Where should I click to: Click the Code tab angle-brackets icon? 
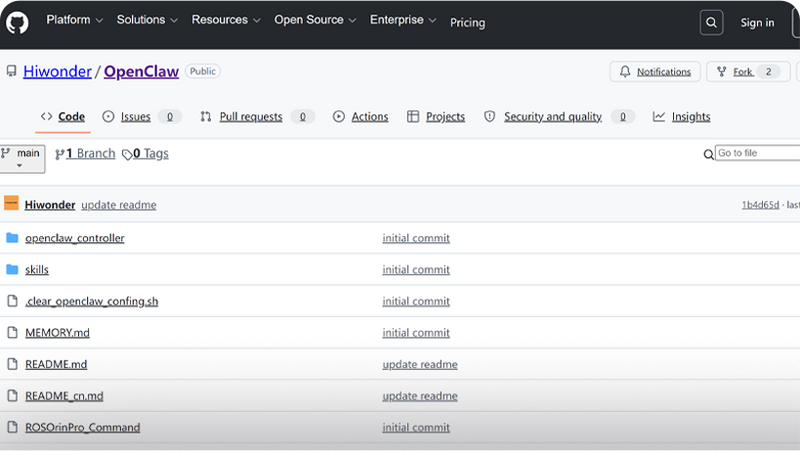pos(46,116)
